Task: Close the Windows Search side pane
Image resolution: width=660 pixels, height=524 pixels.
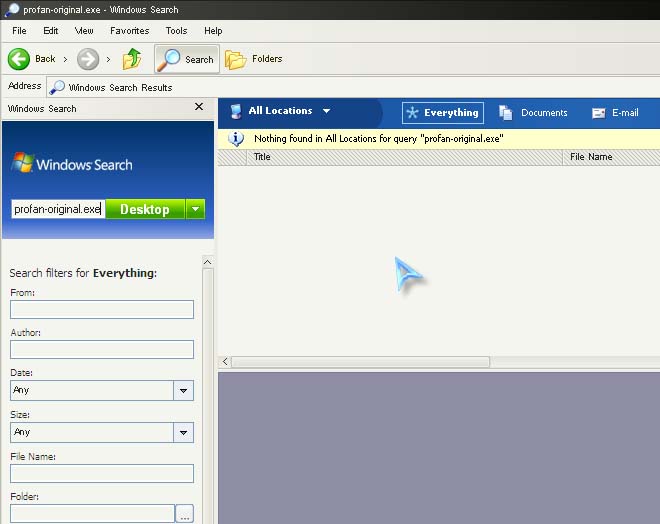Action: pos(199,107)
